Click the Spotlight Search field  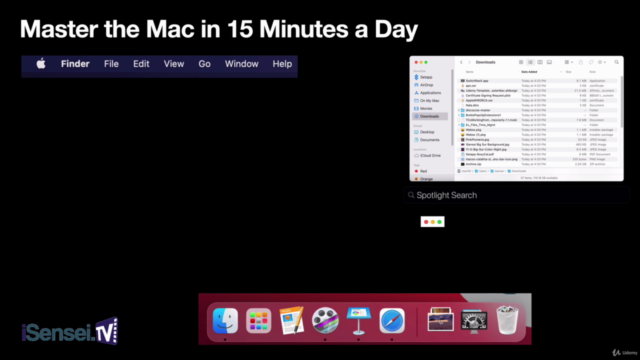(x=516, y=195)
